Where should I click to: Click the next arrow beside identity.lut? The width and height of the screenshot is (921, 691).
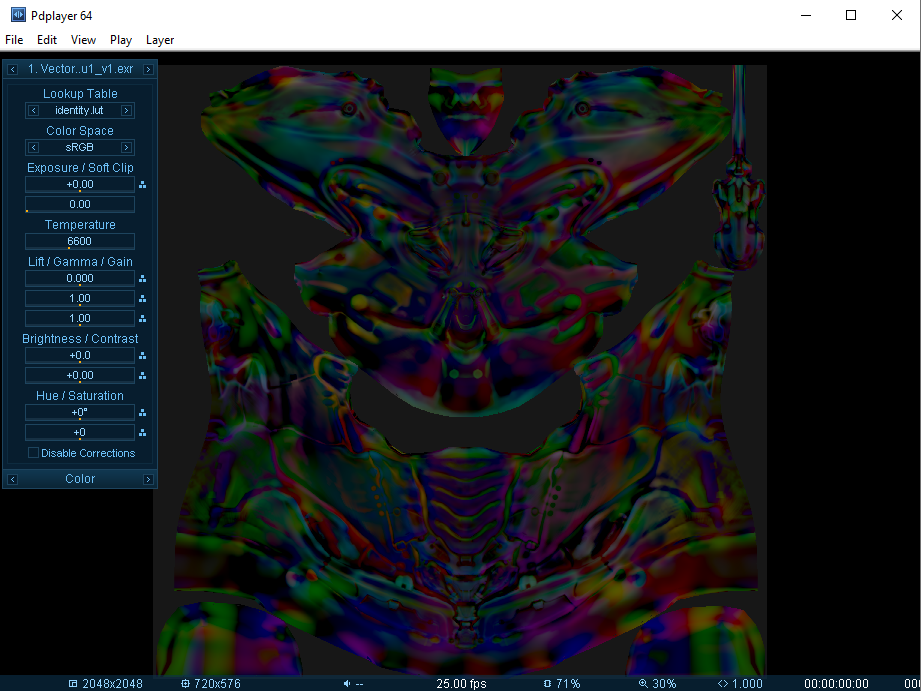pyautogui.click(x=126, y=110)
